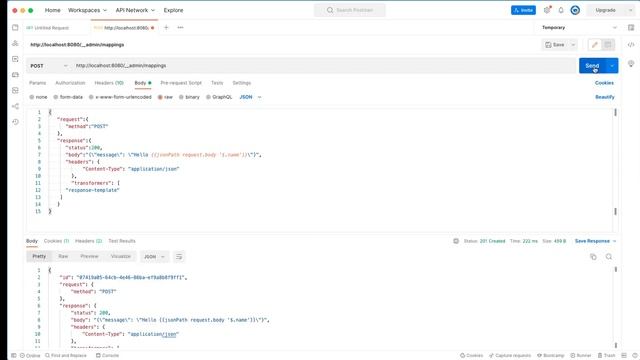Click the Send button
640x360 pixels.
click(x=592, y=66)
